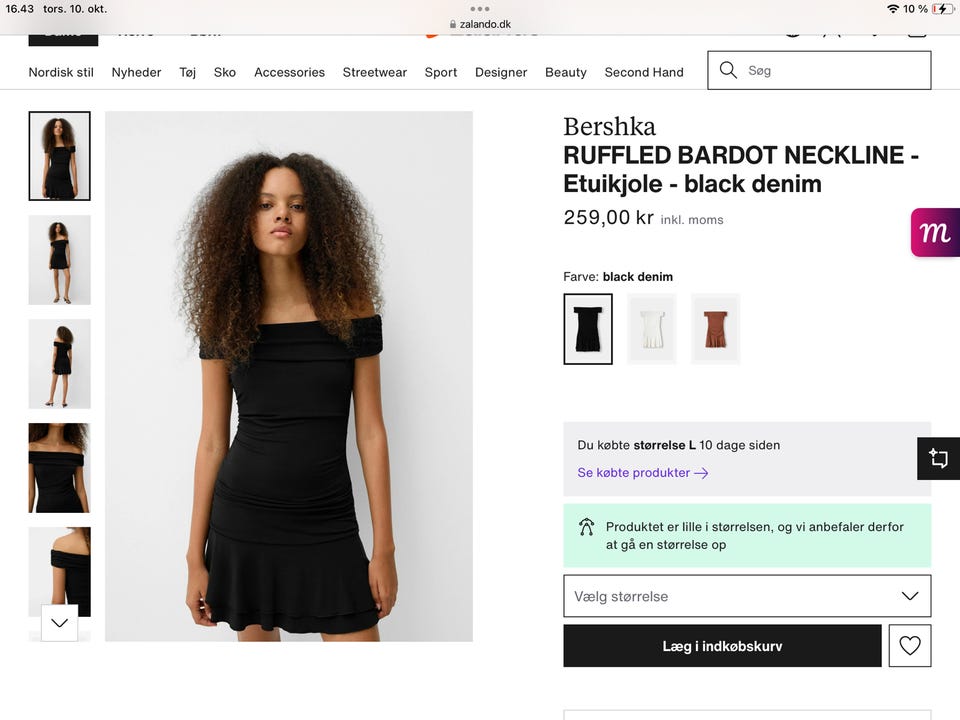Open the Streetwear menu category
Screen dimensions: 960x720
375,72
